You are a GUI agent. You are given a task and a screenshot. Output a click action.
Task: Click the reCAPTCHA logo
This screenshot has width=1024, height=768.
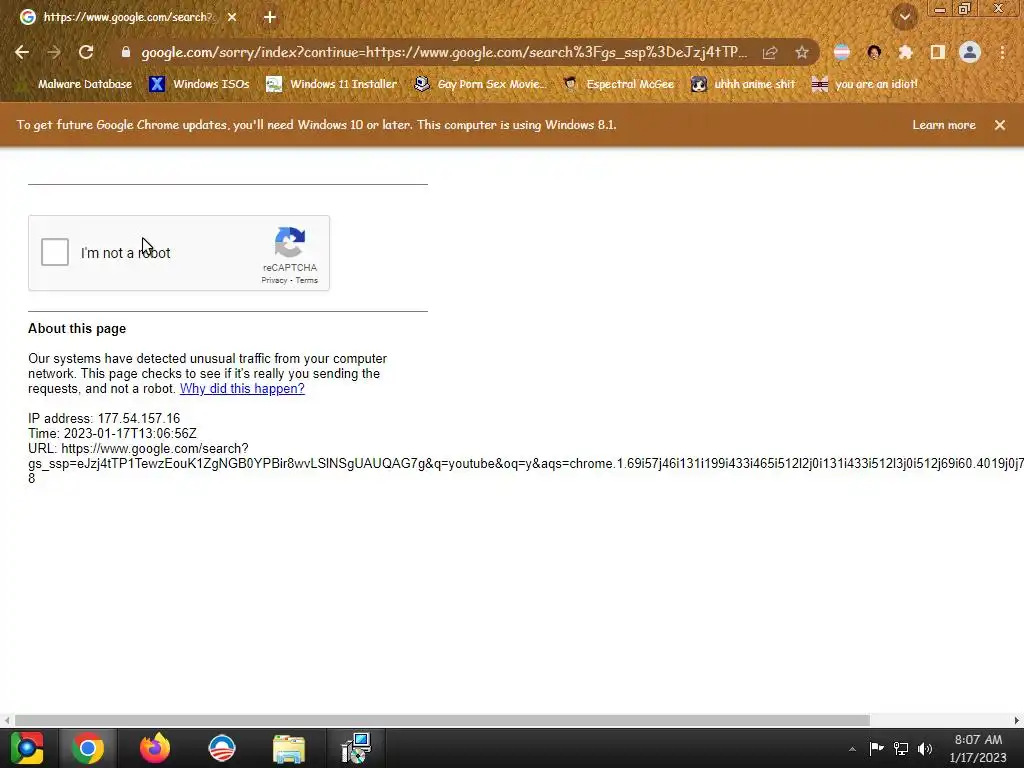tap(290, 242)
